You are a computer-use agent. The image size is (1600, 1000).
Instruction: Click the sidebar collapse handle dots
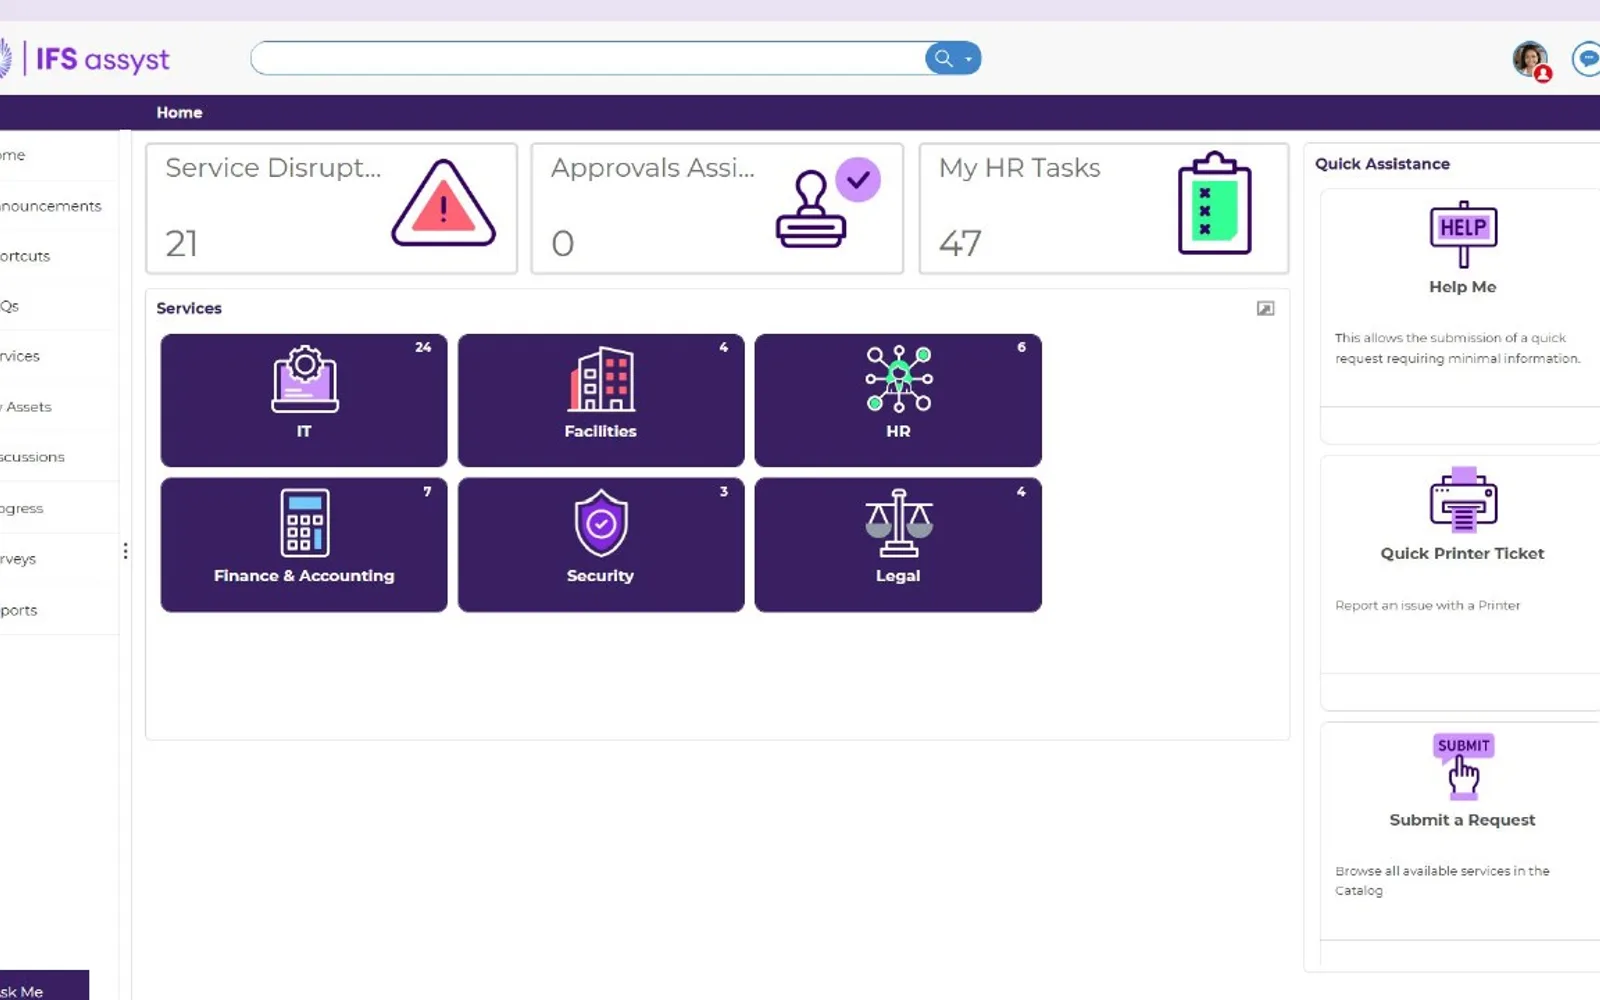(125, 551)
